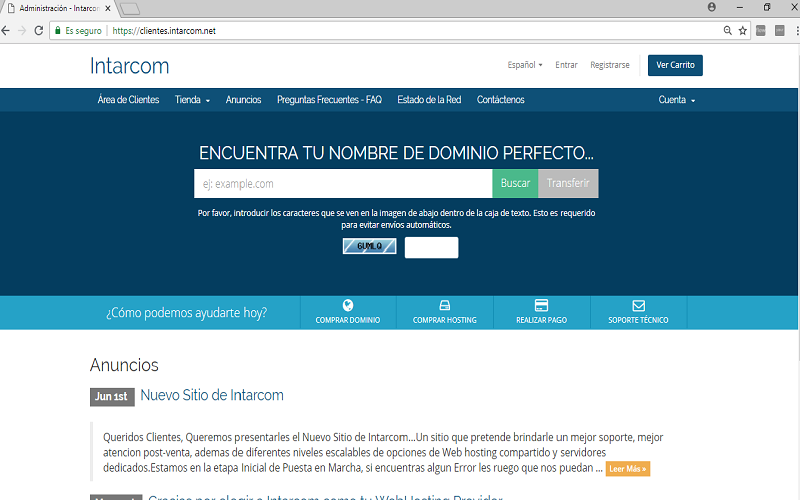The height and width of the screenshot is (500, 800).
Task: Click the first browser extension icon
Action: click(761, 31)
